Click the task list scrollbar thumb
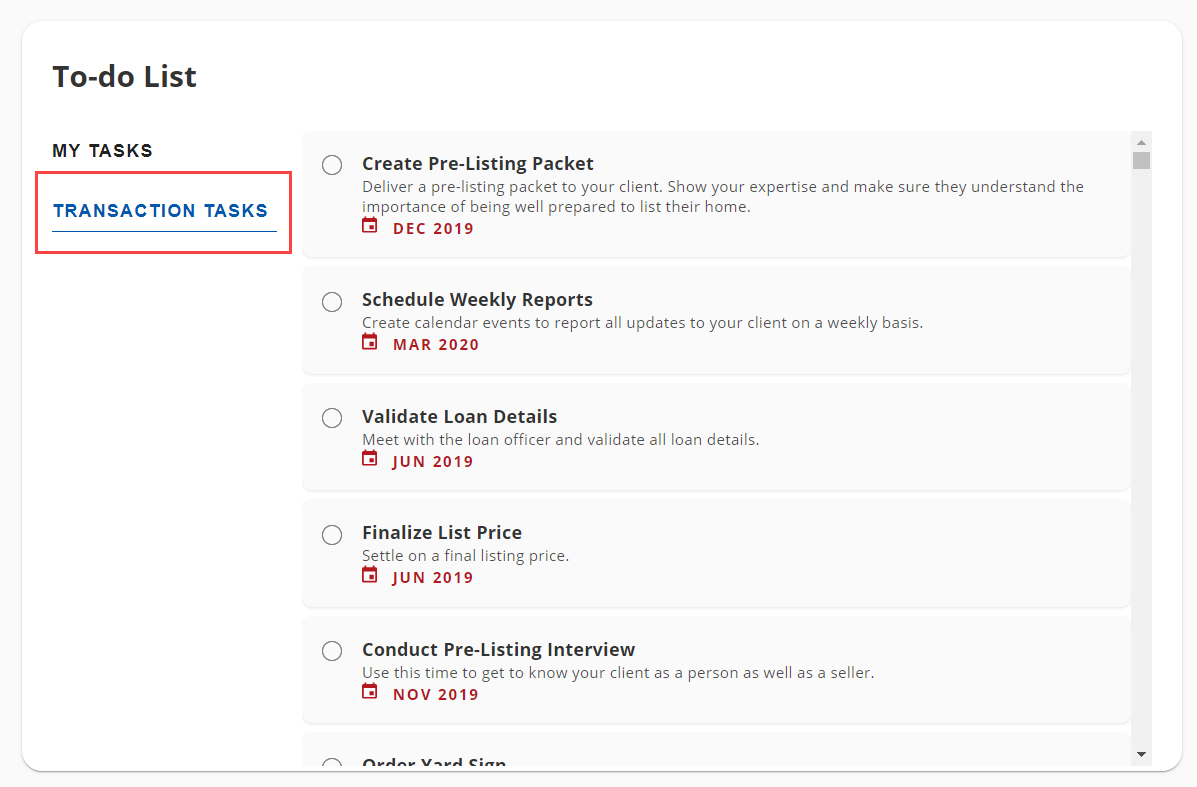This screenshot has height=787, width=1197. pyautogui.click(x=1141, y=161)
